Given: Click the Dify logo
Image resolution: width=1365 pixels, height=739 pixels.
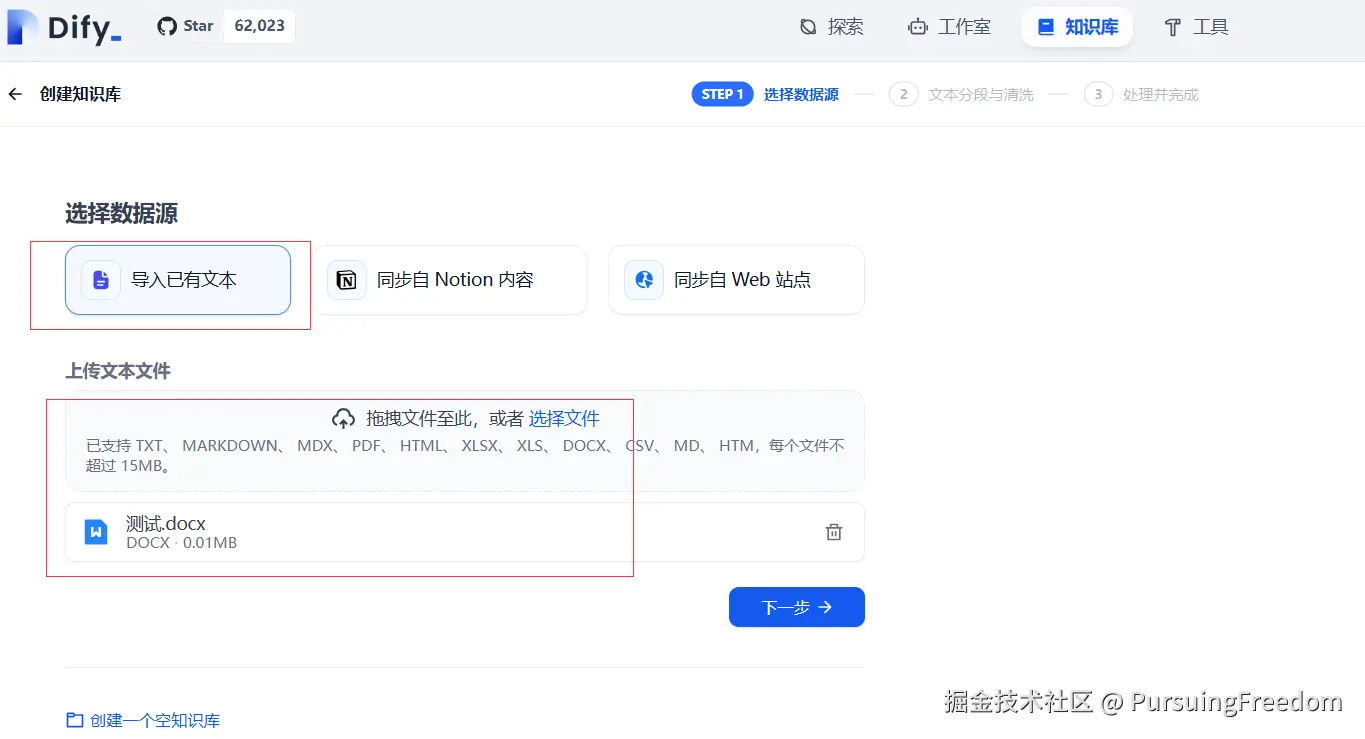Looking at the screenshot, I should point(64,27).
